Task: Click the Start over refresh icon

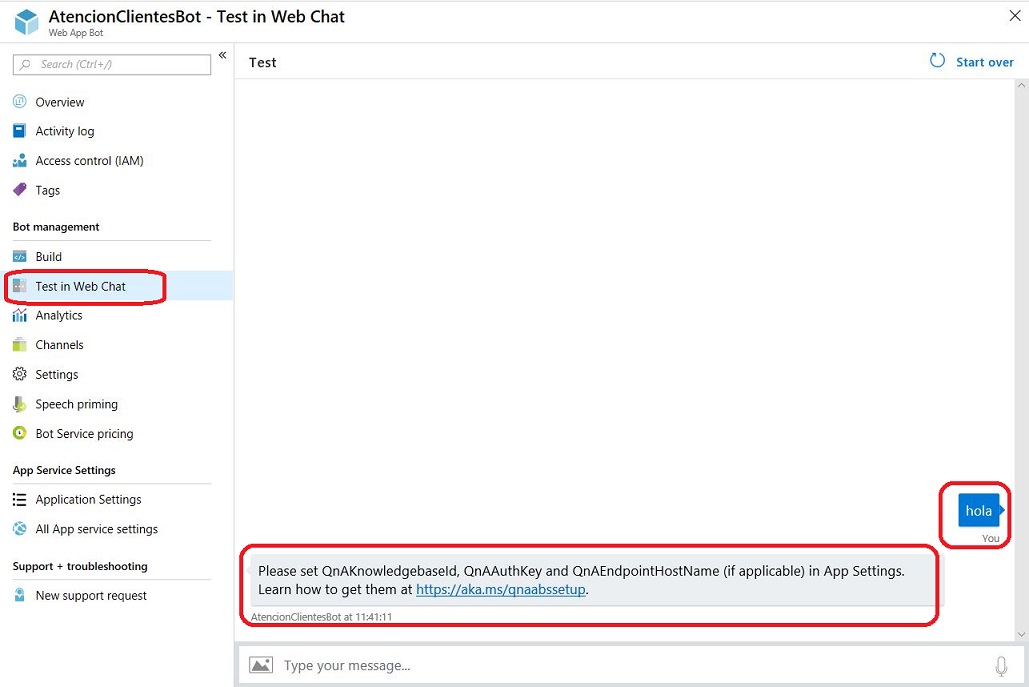Action: (x=937, y=61)
